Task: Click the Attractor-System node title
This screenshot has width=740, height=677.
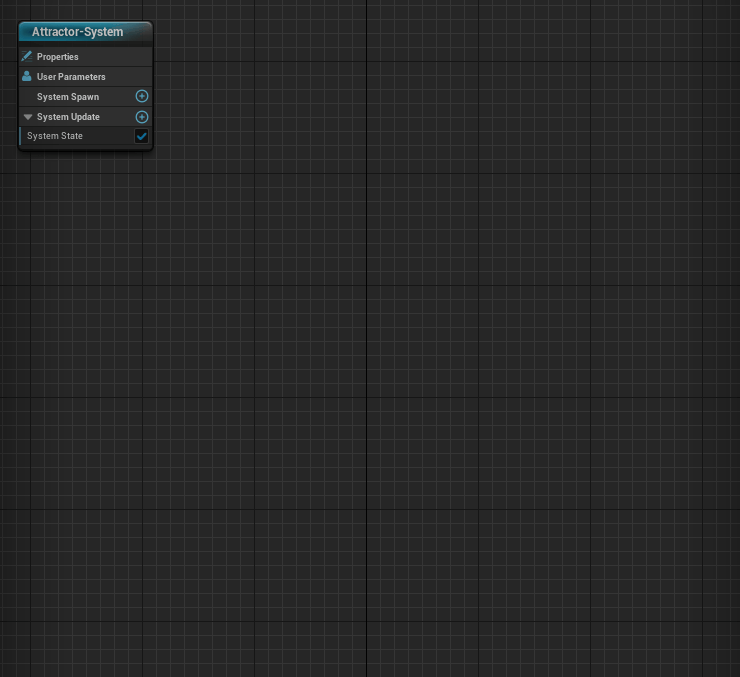Action: click(77, 32)
